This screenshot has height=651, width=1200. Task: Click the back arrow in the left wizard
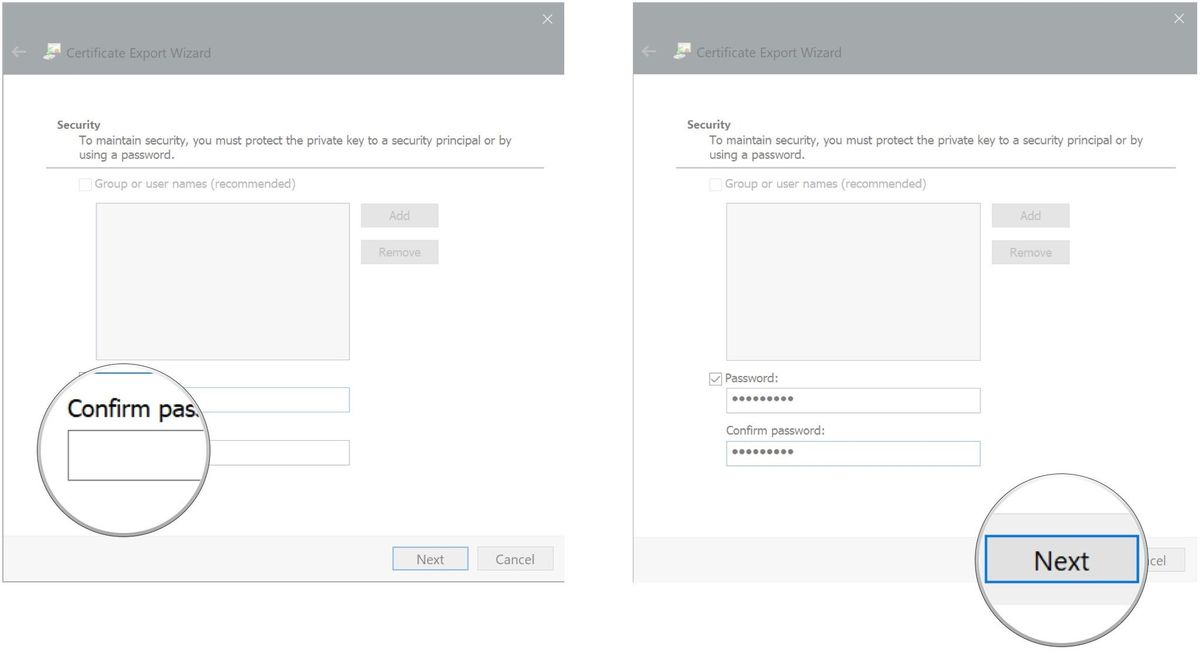coord(19,51)
